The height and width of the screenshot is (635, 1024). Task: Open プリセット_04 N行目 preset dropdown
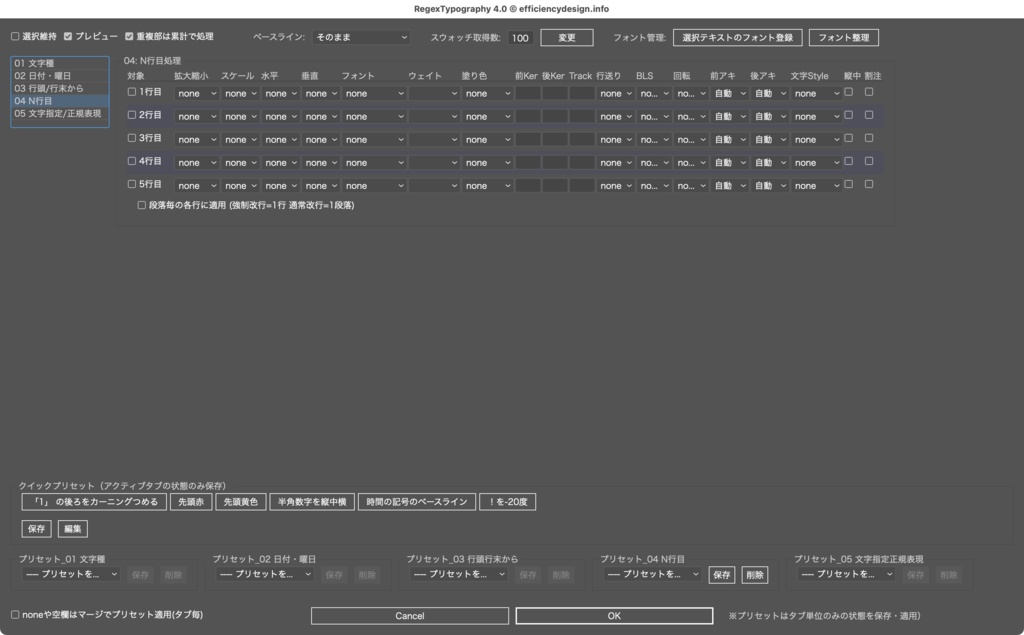coord(652,574)
